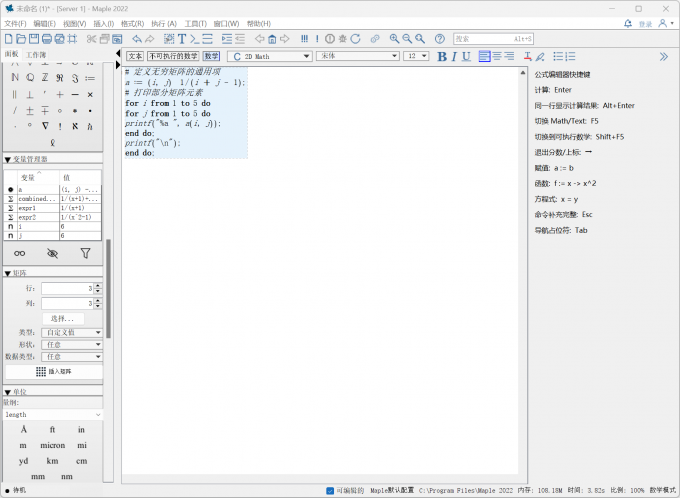Insert a Maple prompt with the >_ icon
This screenshot has height=498, width=680.
195,39
